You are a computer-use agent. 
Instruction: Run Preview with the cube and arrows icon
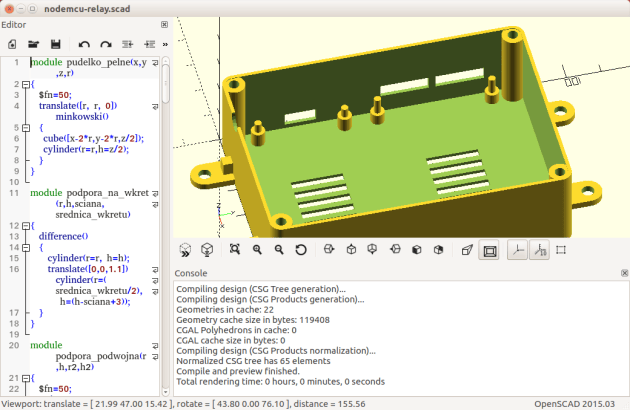(185, 250)
